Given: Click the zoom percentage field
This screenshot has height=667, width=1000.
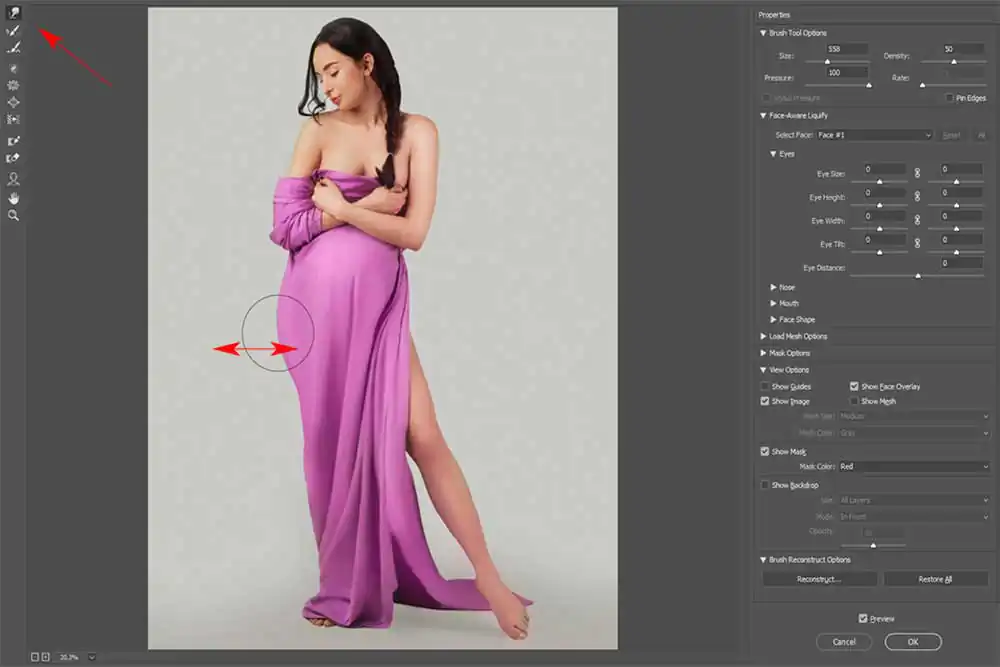Looking at the screenshot, I should click(x=67, y=657).
